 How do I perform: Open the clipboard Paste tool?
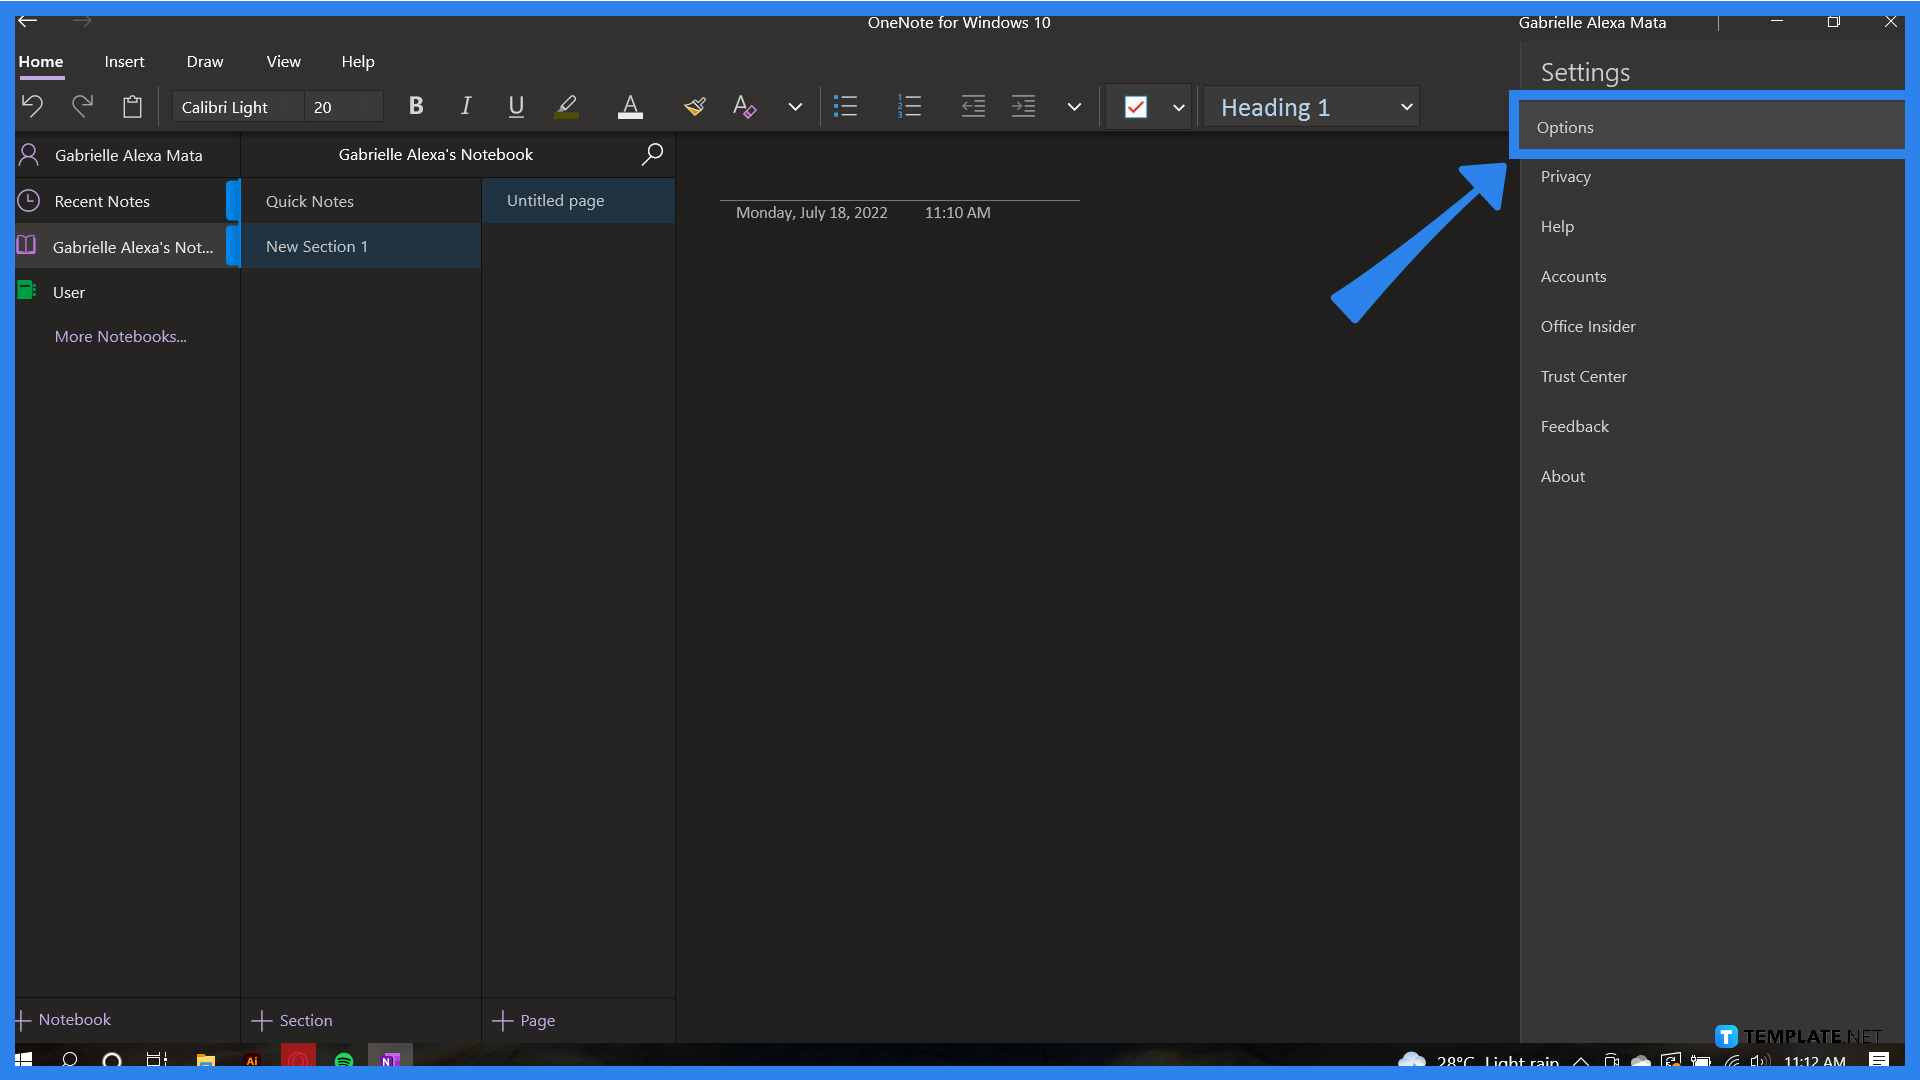[132, 106]
